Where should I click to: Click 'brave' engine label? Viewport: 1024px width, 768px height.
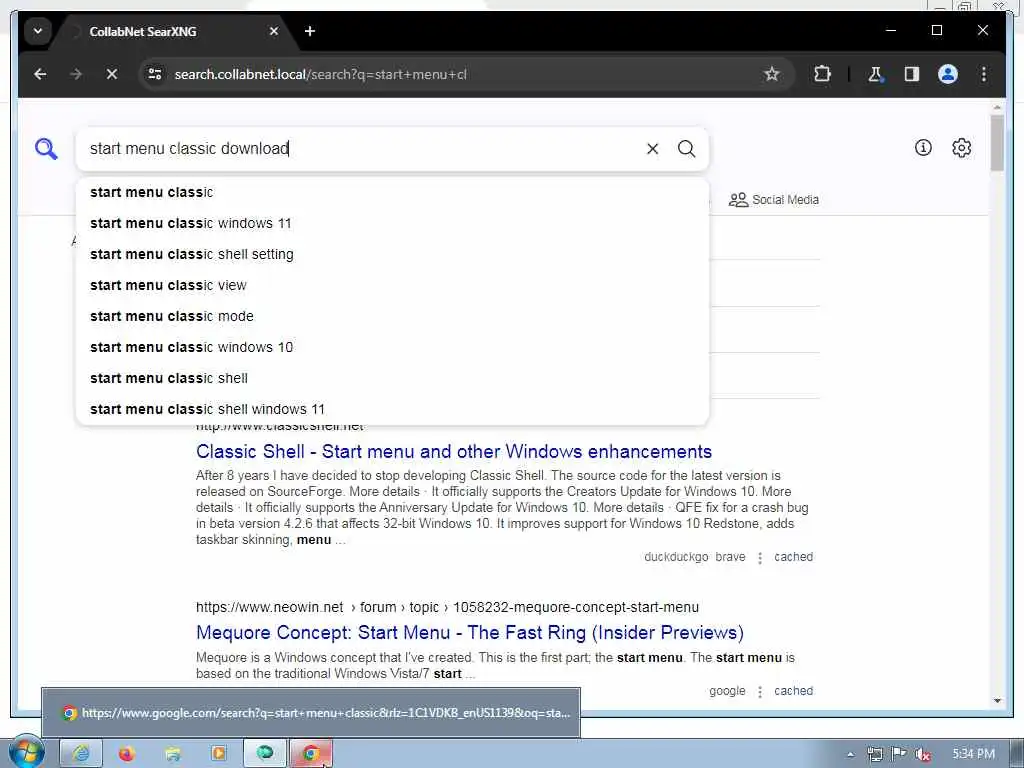click(730, 557)
